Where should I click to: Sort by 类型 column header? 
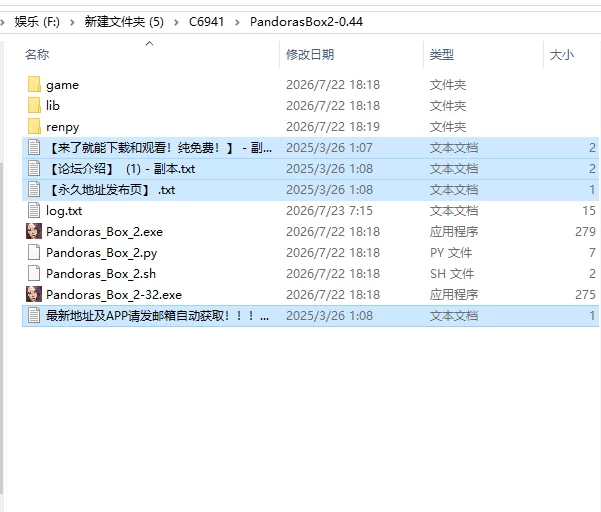tap(442, 55)
